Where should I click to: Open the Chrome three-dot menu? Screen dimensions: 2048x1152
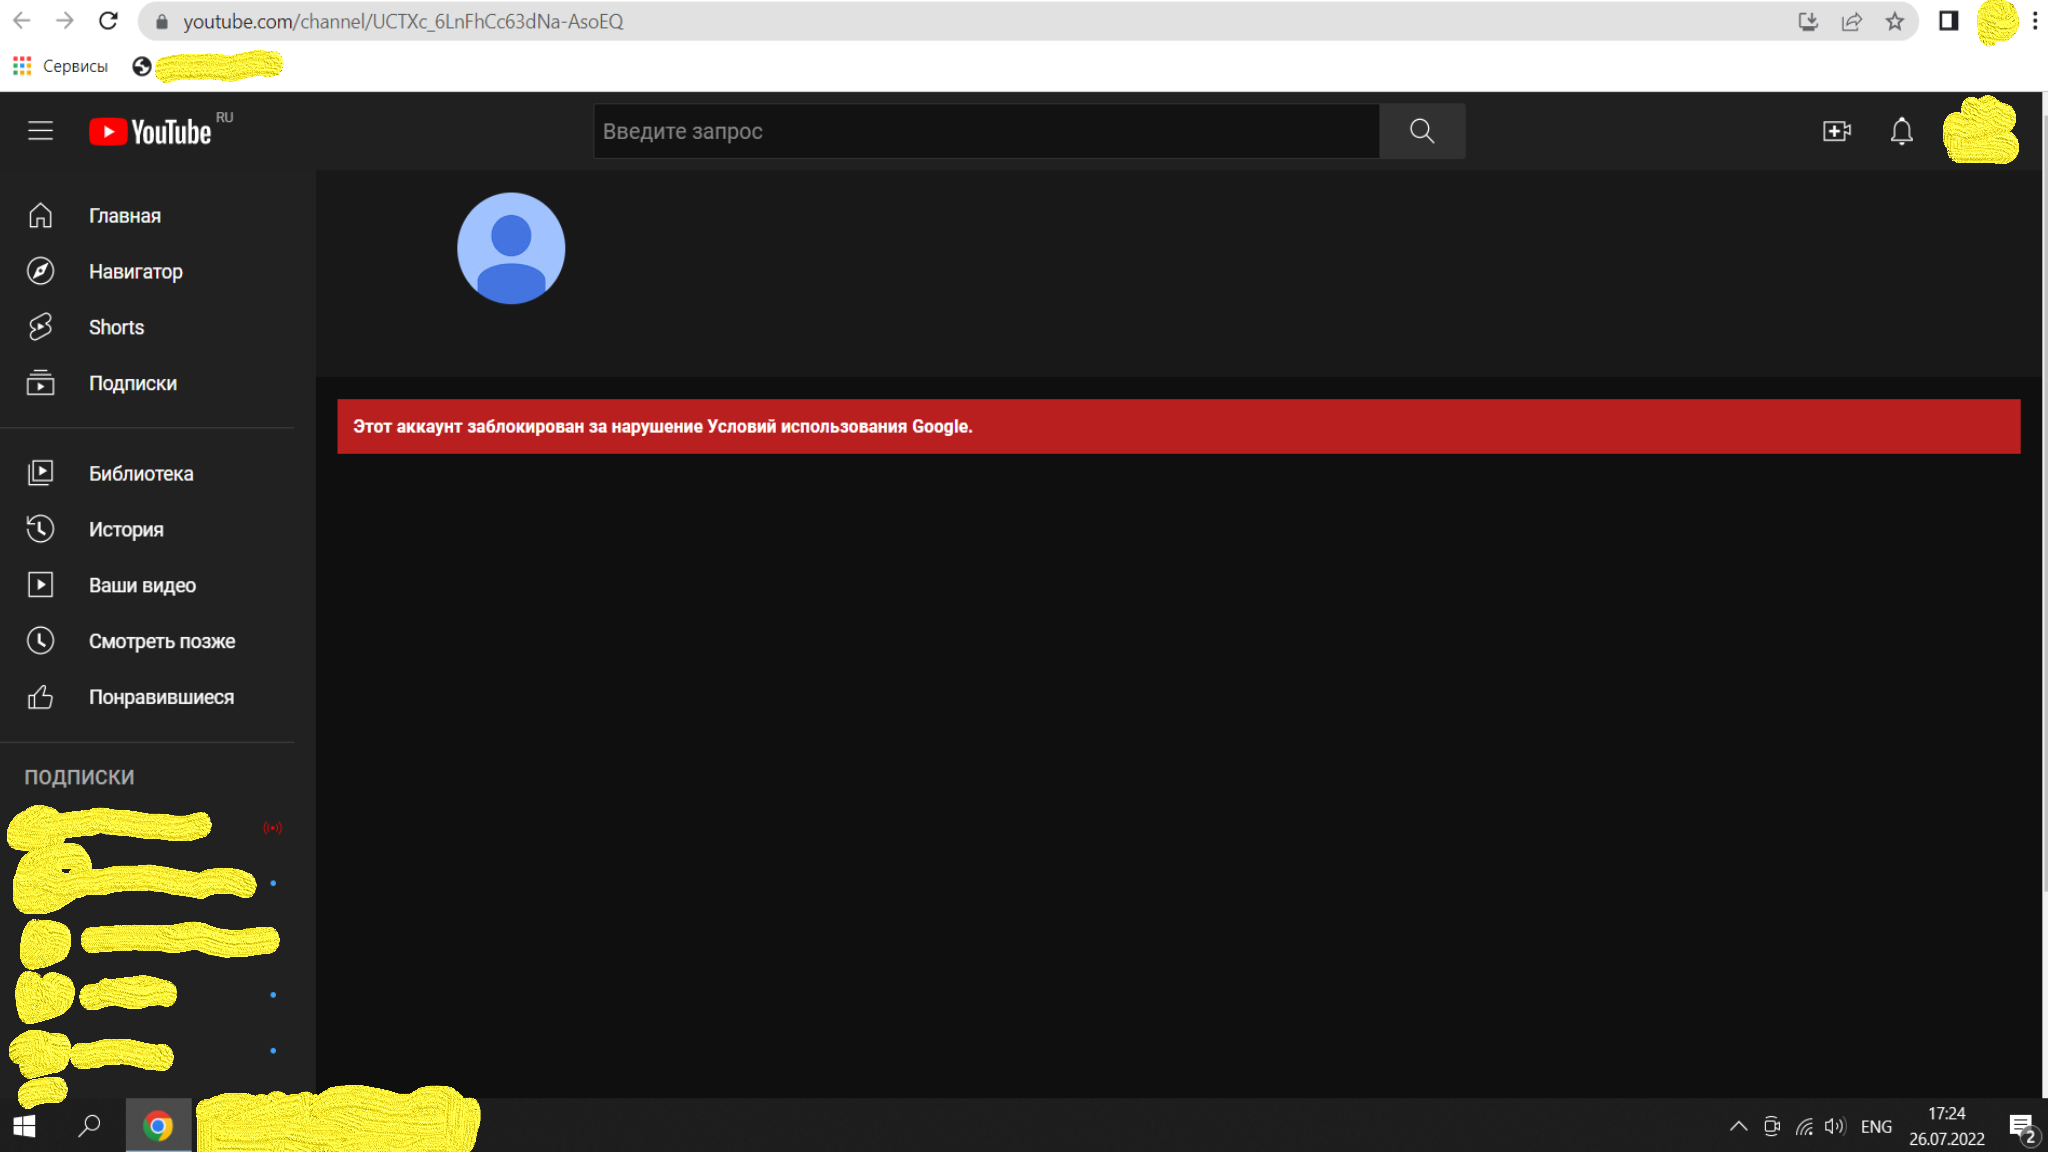pyautogui.click(x=2035, y=21)
